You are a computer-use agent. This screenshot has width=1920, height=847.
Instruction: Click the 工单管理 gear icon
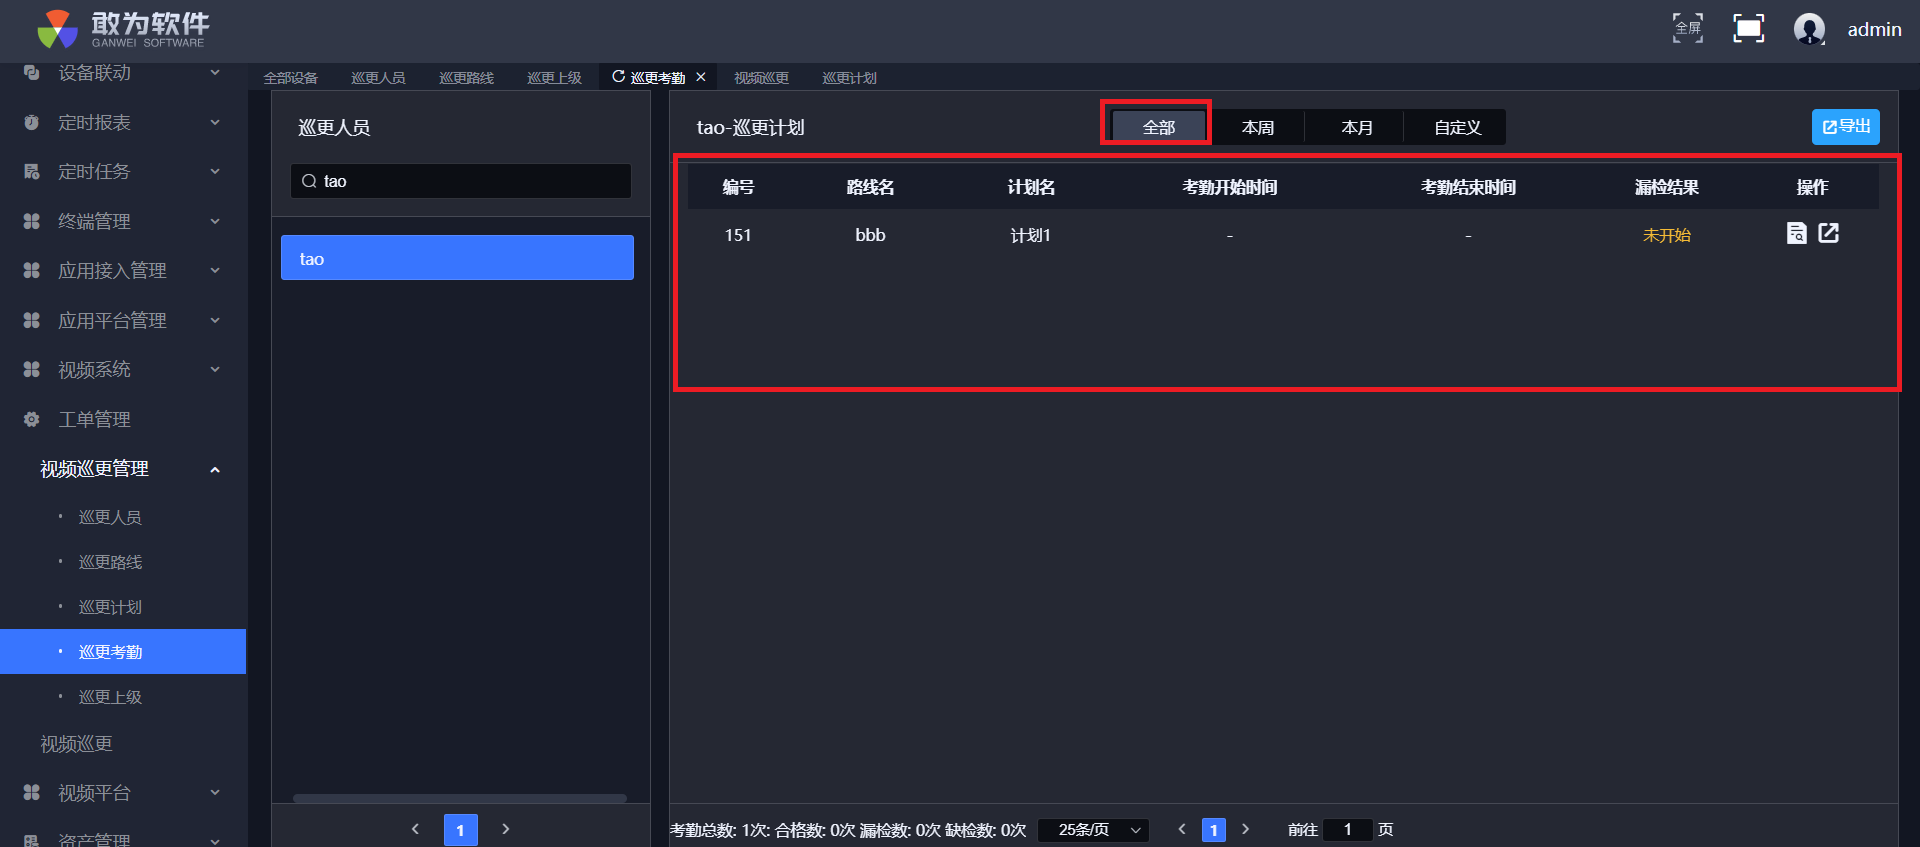(32, 419)
